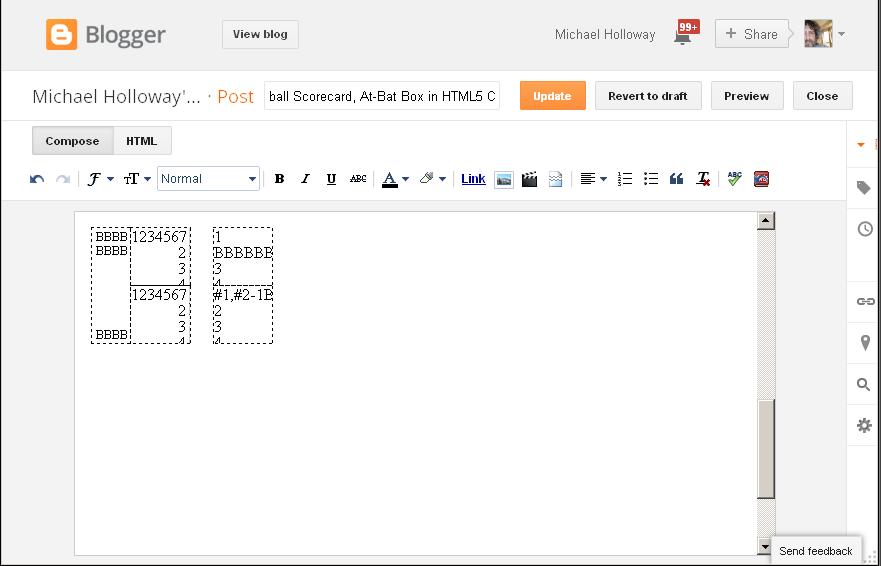881x566 pixels.
Task: Click the red toolbar icon after spell check
Action: 761,179
